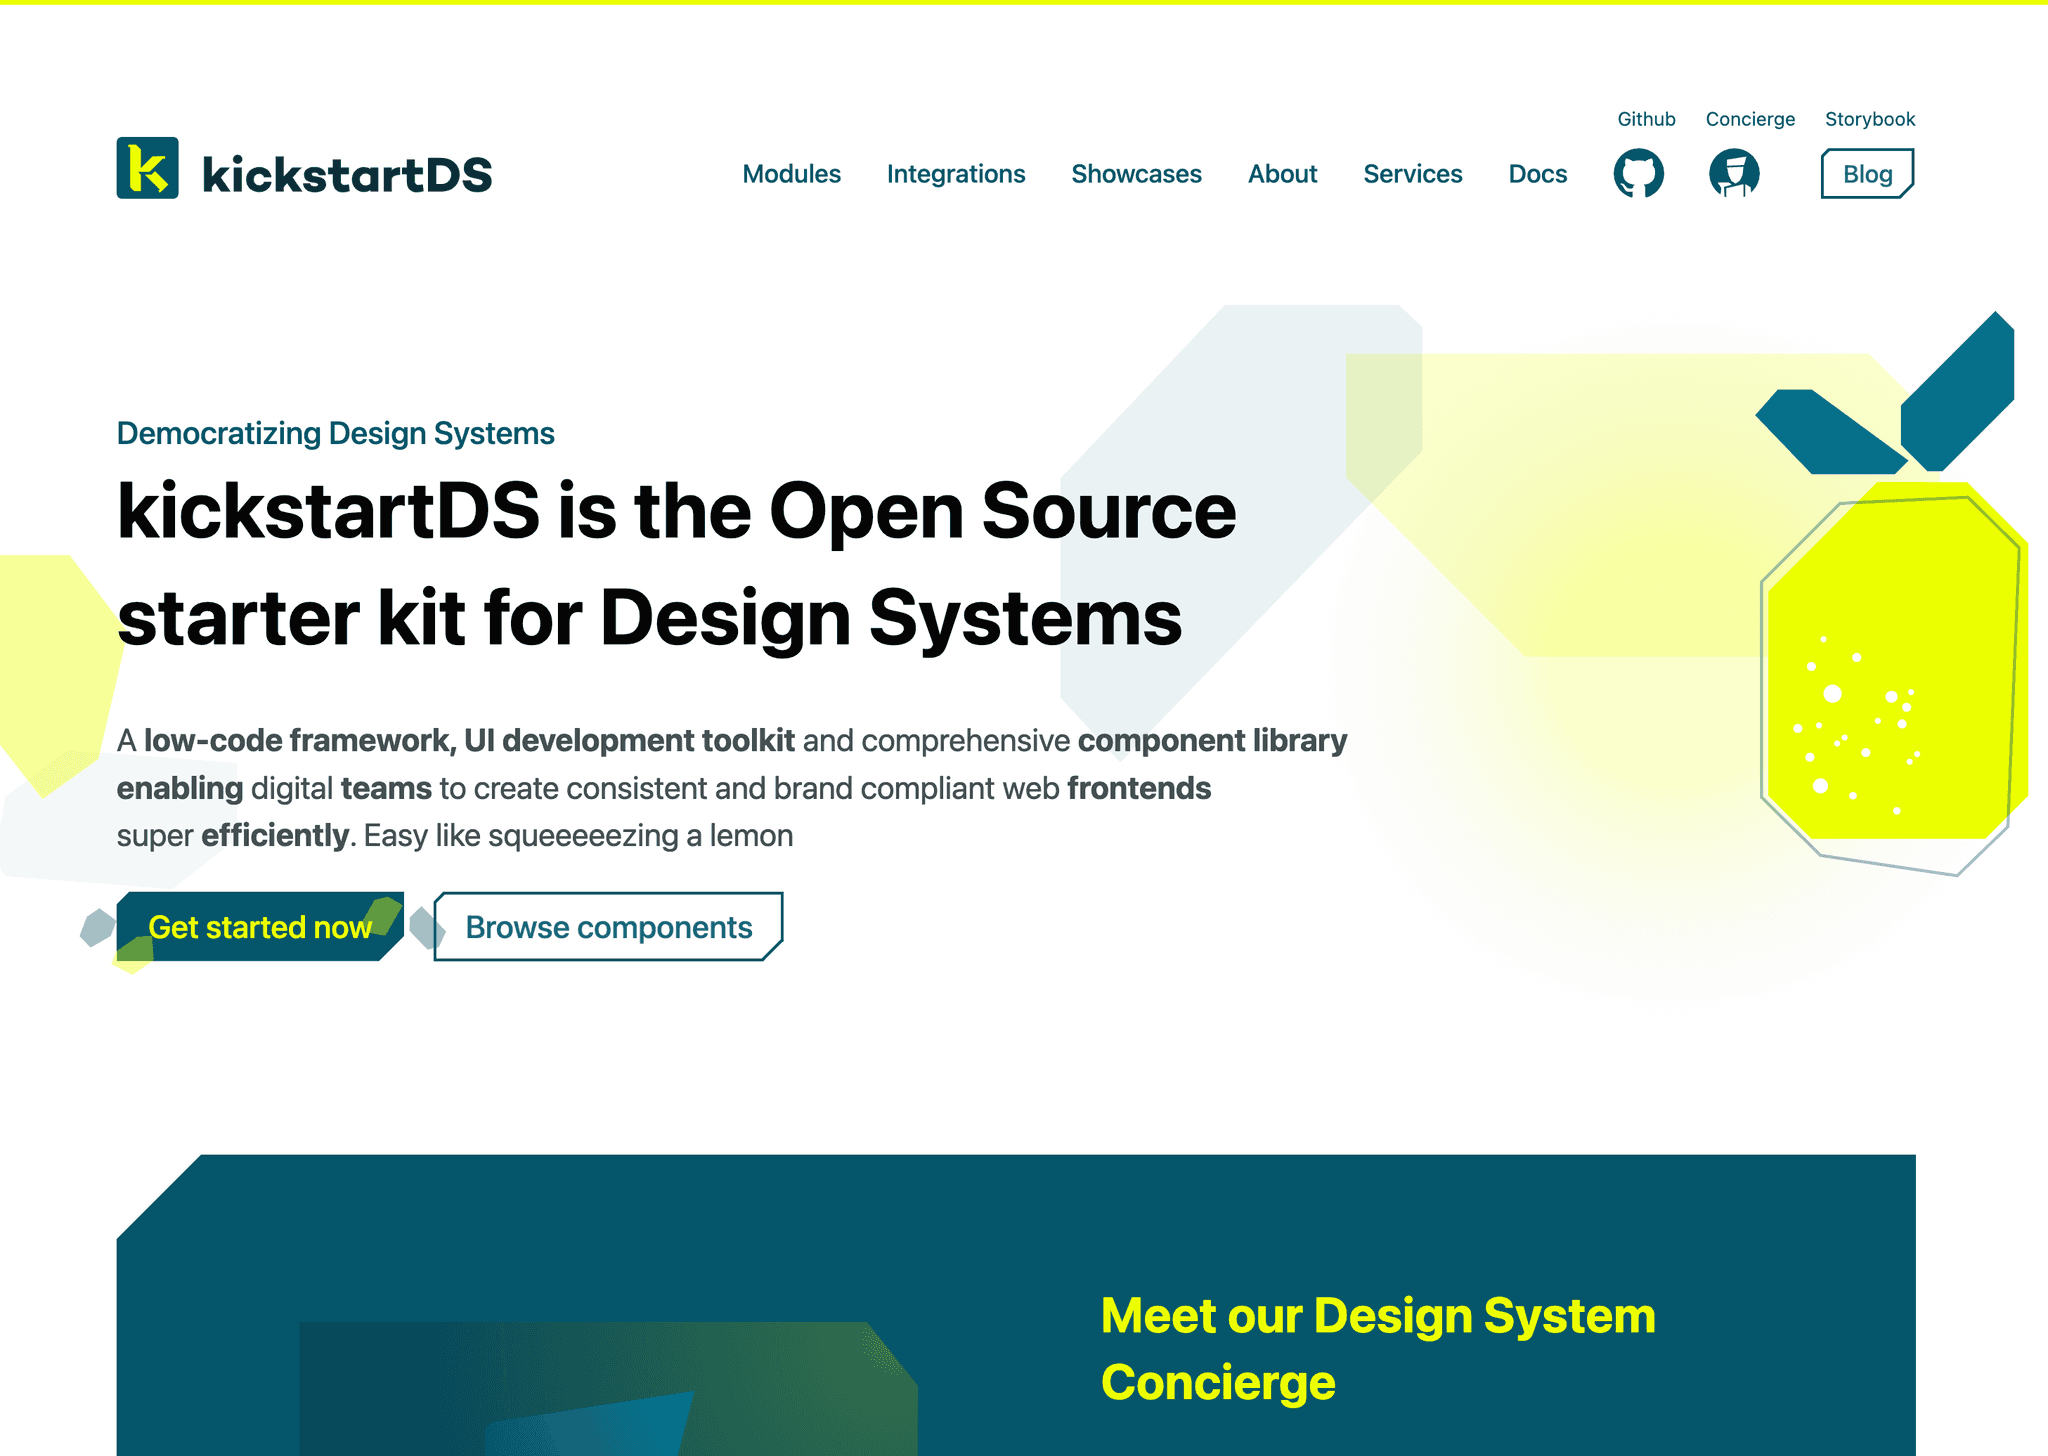Click the yellow kickstartDS logo mark

(x=147, y=168)
